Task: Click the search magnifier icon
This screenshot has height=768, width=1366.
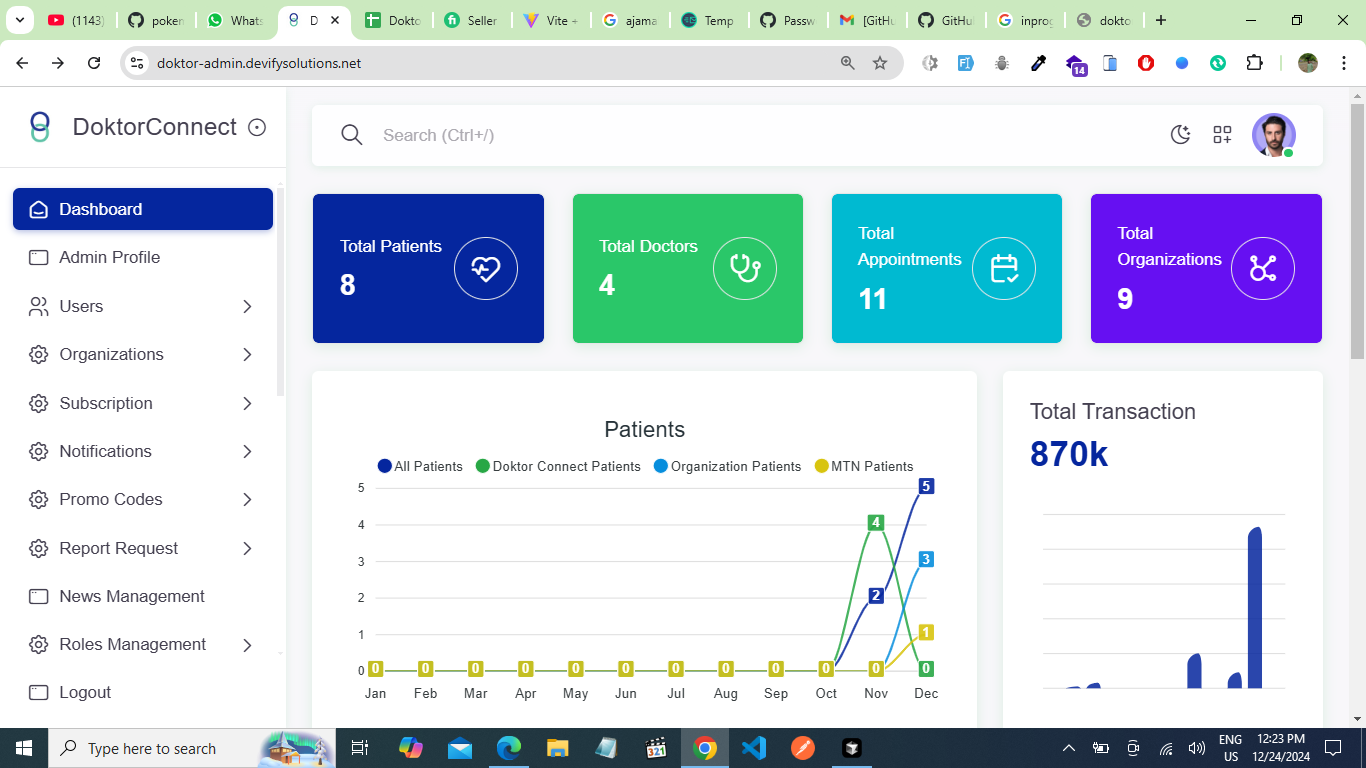Action: [351, 135]
